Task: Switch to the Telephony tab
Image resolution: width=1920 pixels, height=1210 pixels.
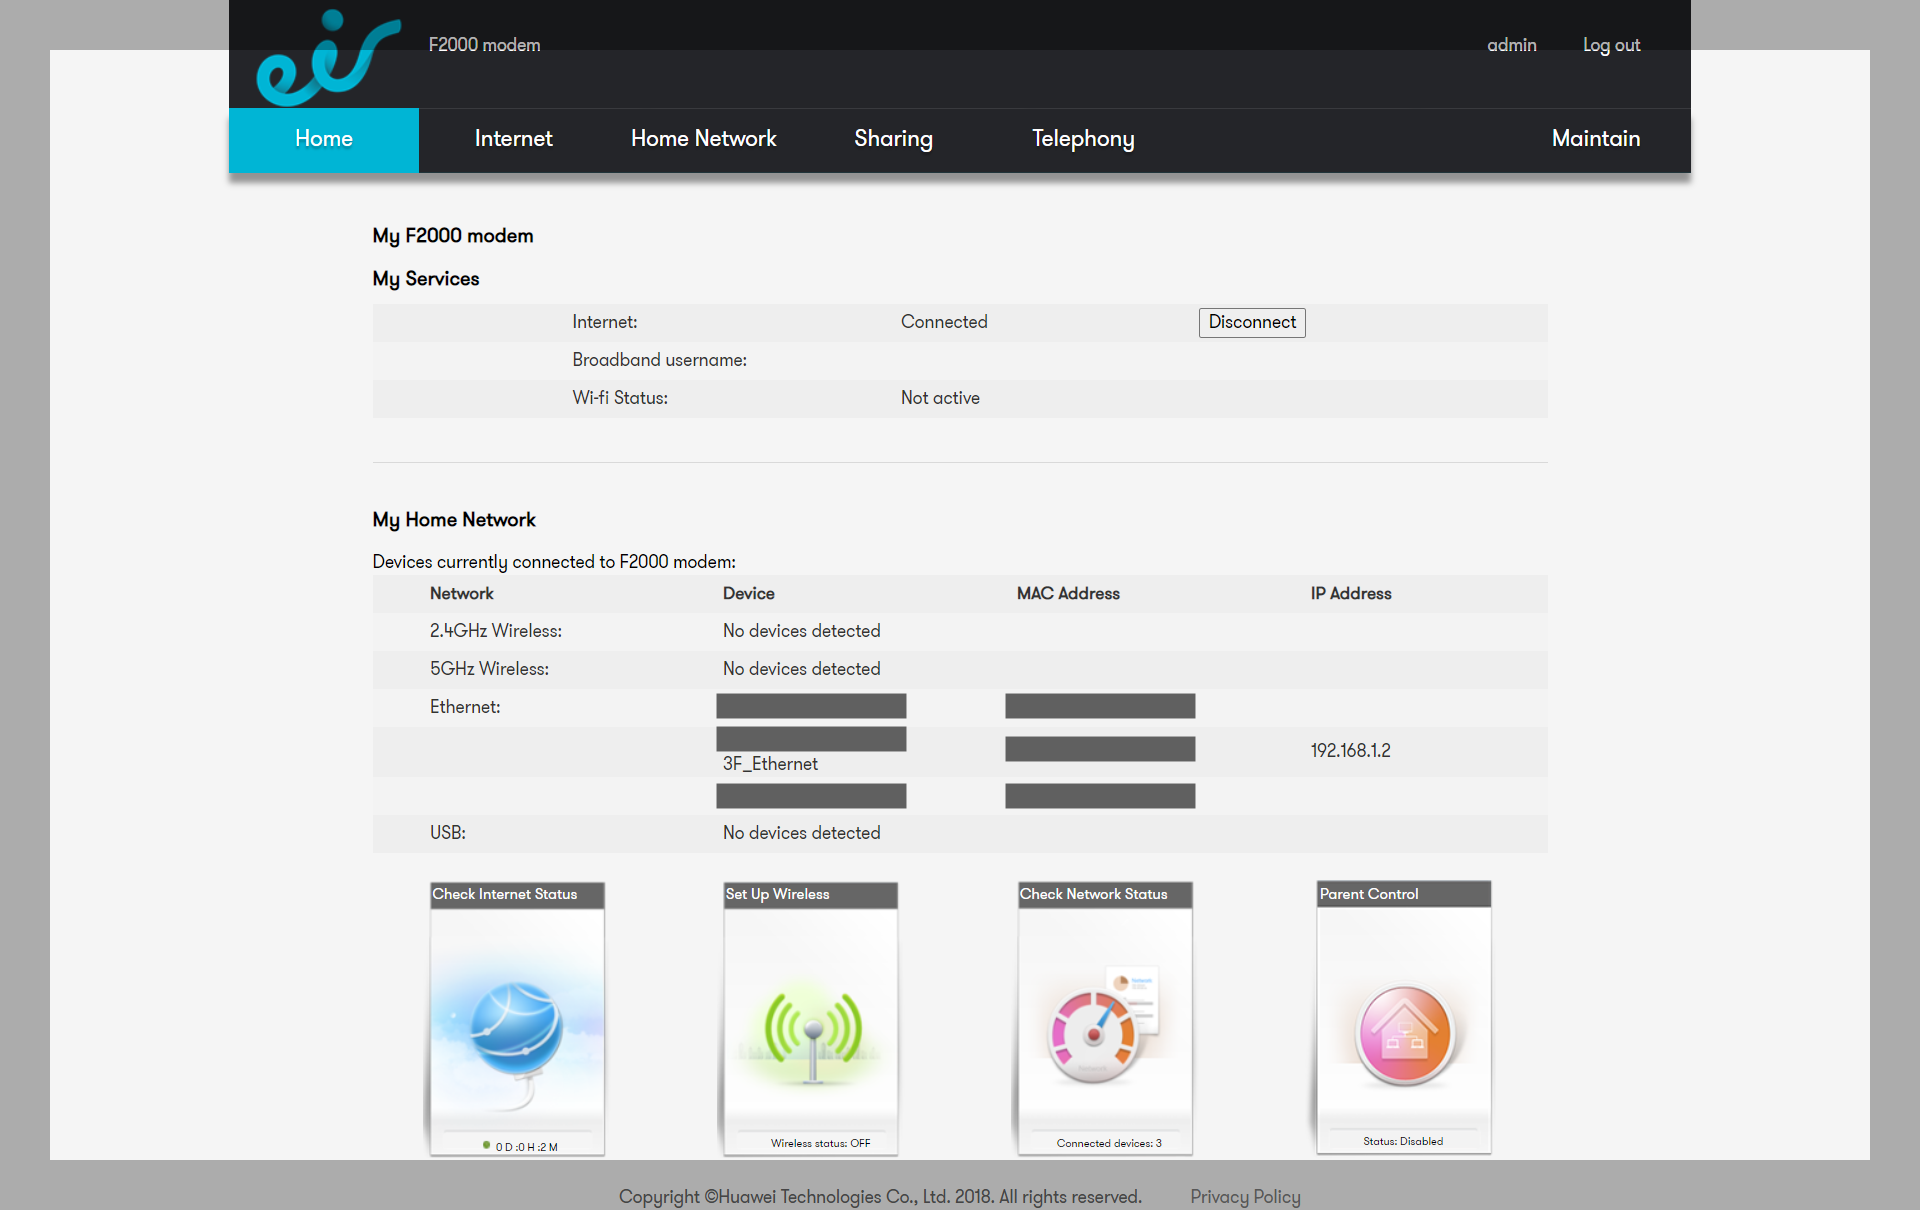Action: point(1083,140)
